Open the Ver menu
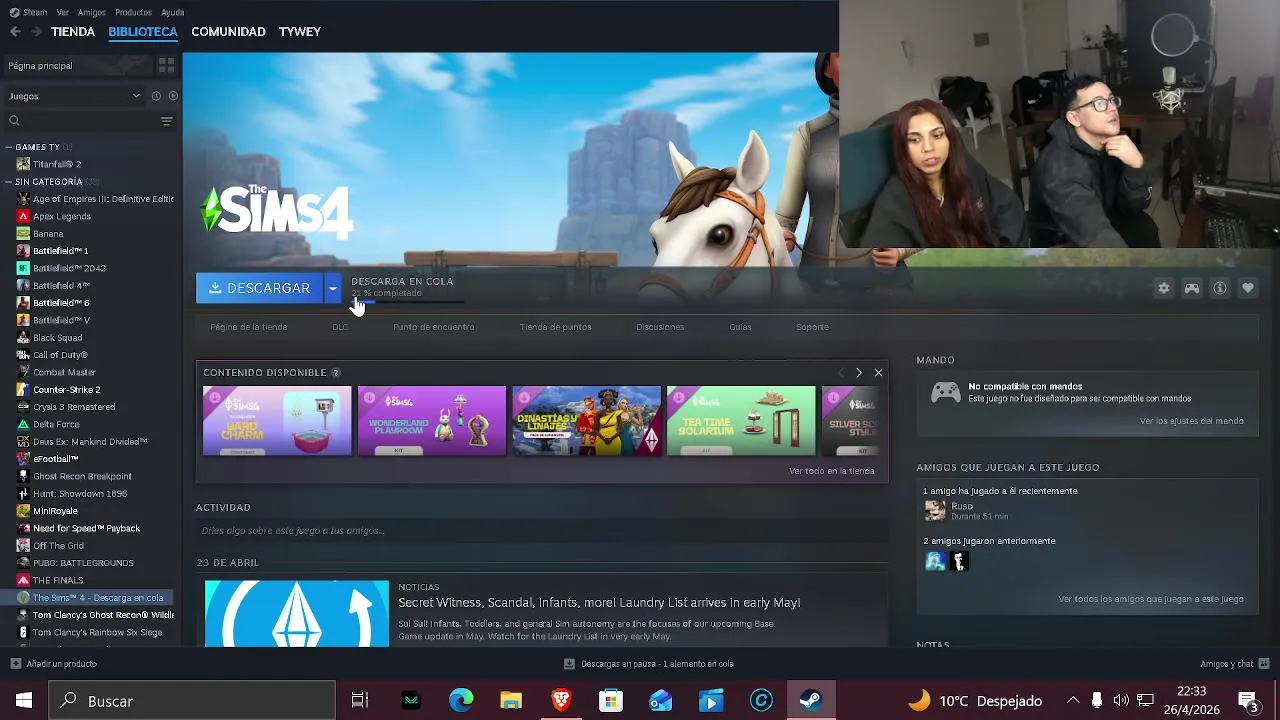 pyautogui.click(x=63, y=12)
